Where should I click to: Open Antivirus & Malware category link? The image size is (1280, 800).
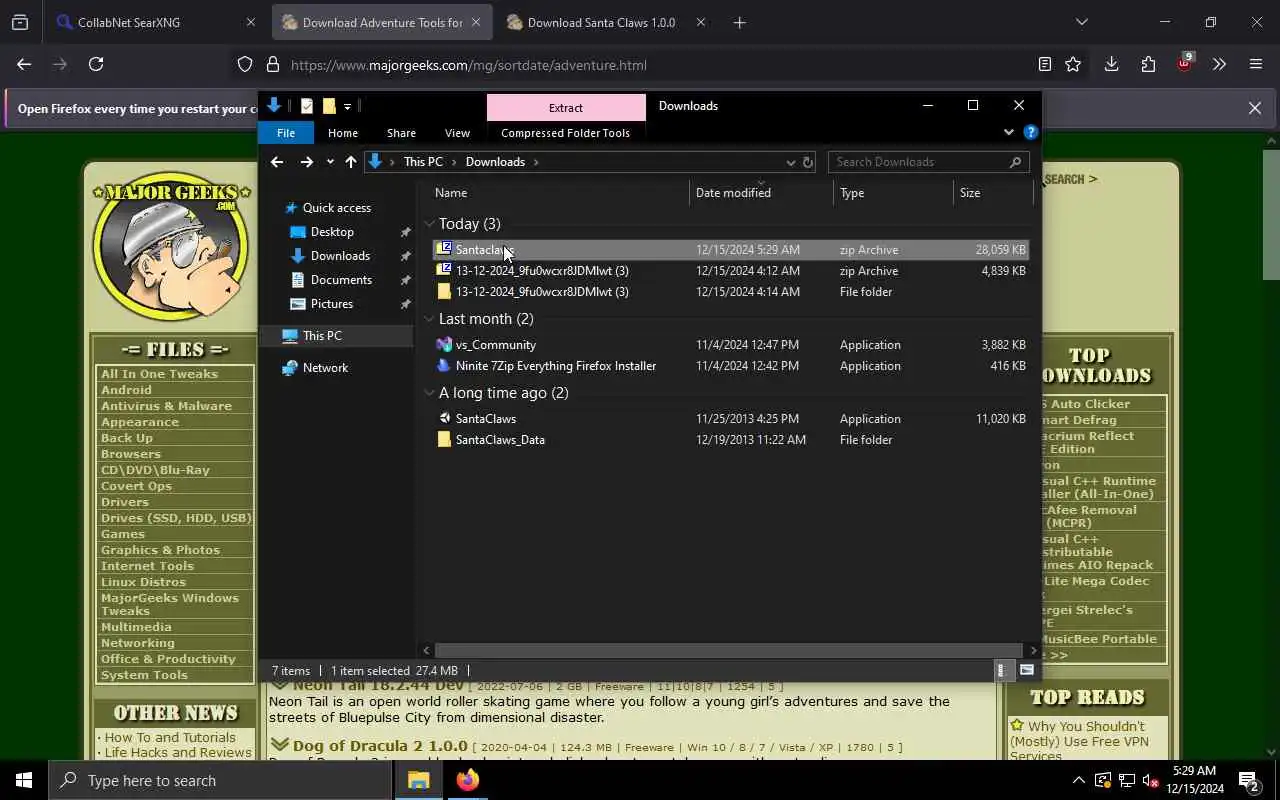pyautogui.click(x=166, y=406)
